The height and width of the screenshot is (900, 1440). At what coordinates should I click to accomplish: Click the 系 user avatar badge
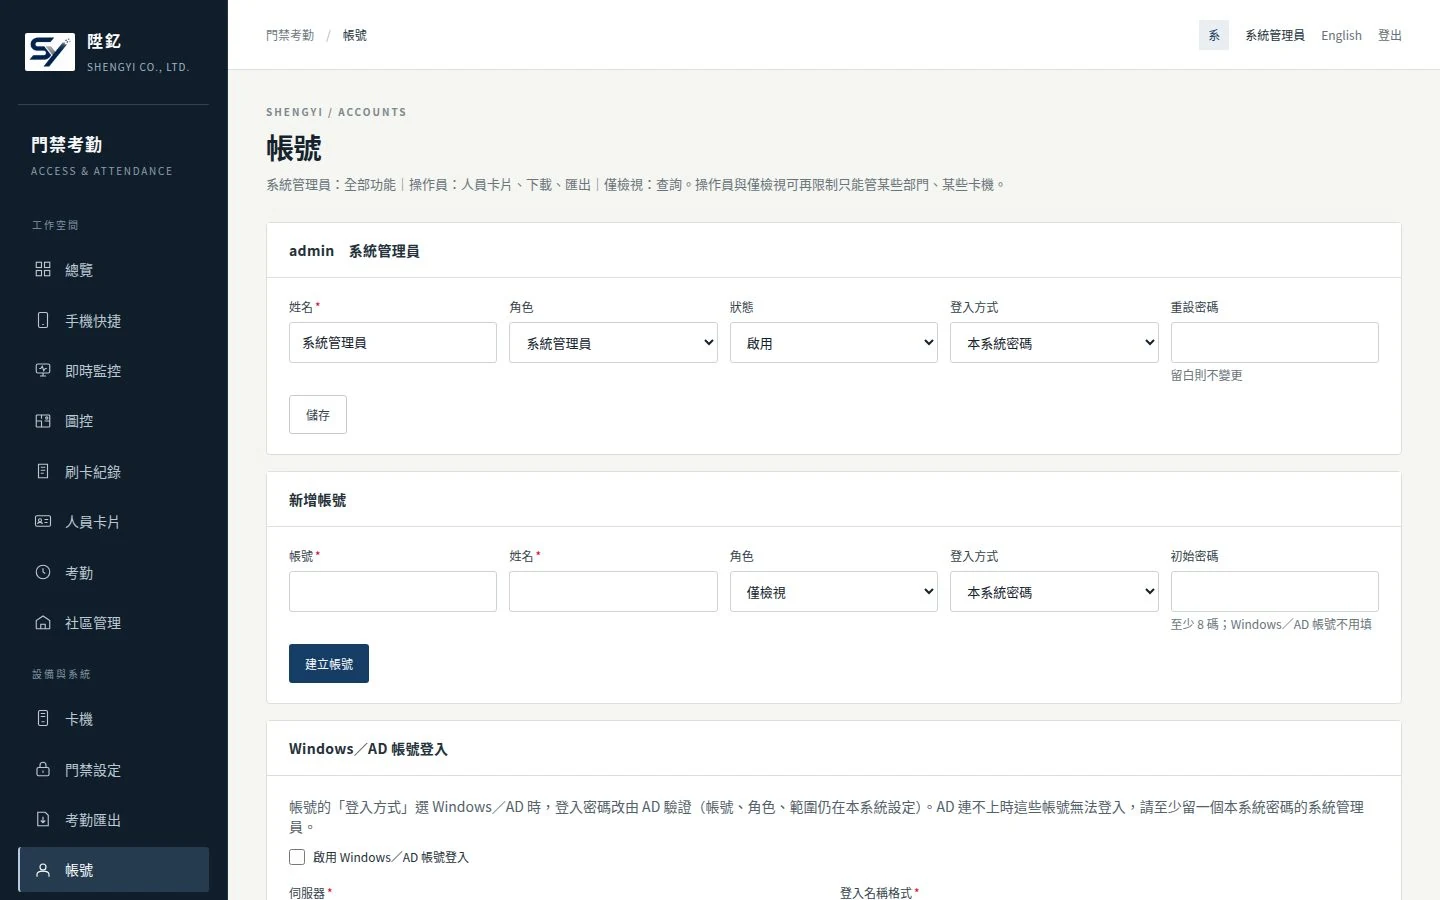click(x=1214, y=35)
